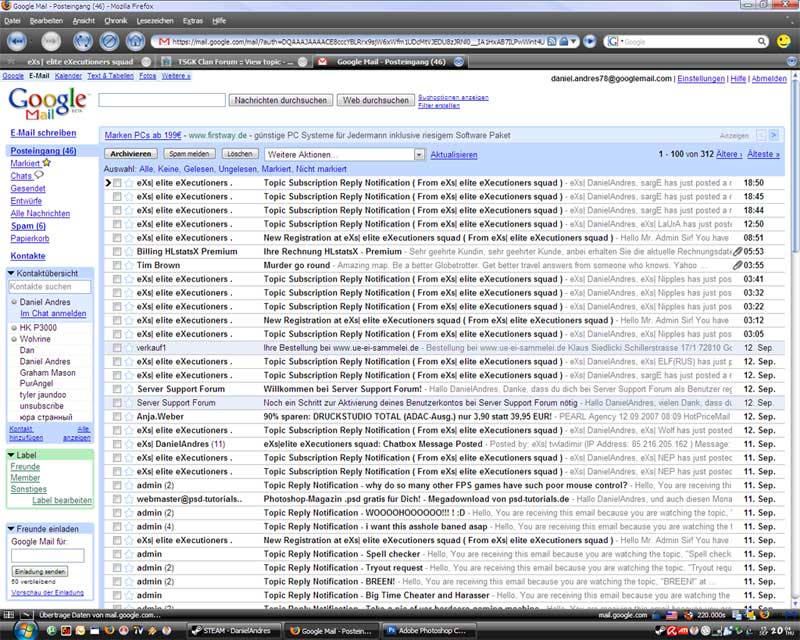Click the browser Home button
This screenshot has width=800, height=640.
pos(136,41)
